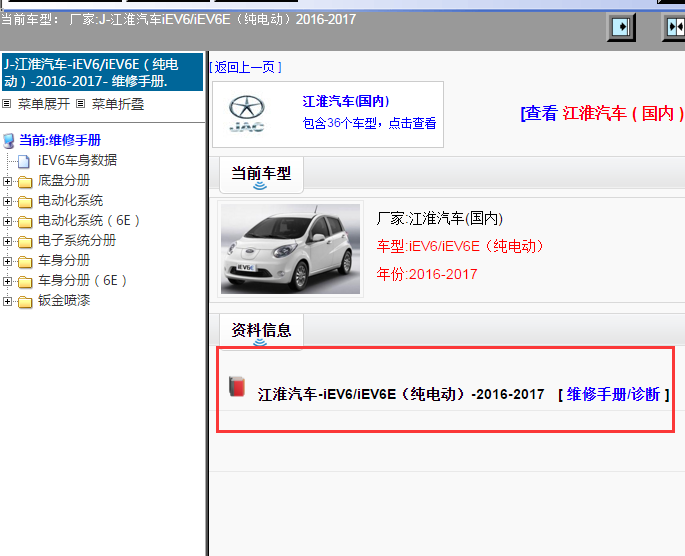
Task: Click the 电动化系统（6E）folder icon
Action: 25,221
